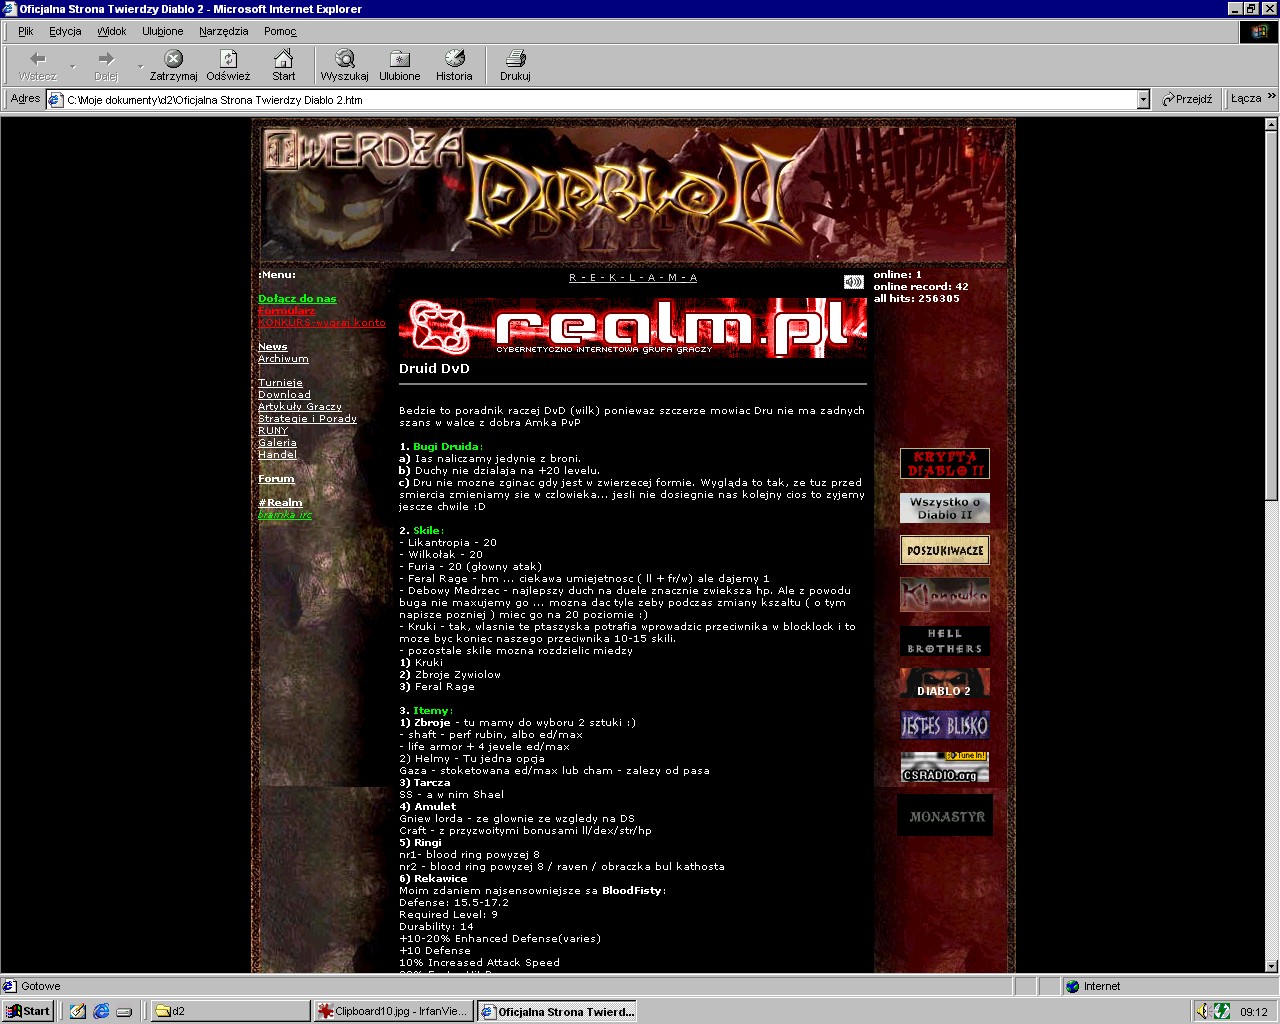Expand the address bar dropdown arrow
Screen dimensions: 1280x1024
(x=1143, y=100)
